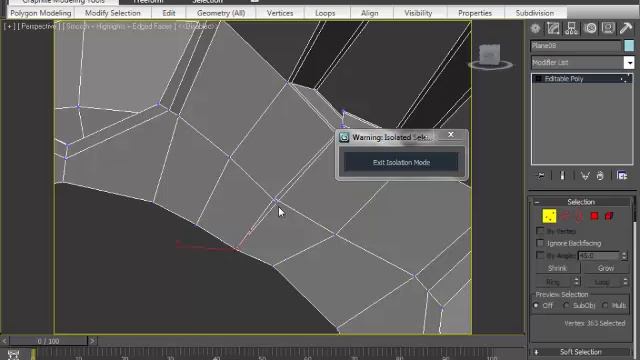Viewport: 640px width, 360px height.
Task: Enable the By Angle checkbox
Action: (540, 256)
